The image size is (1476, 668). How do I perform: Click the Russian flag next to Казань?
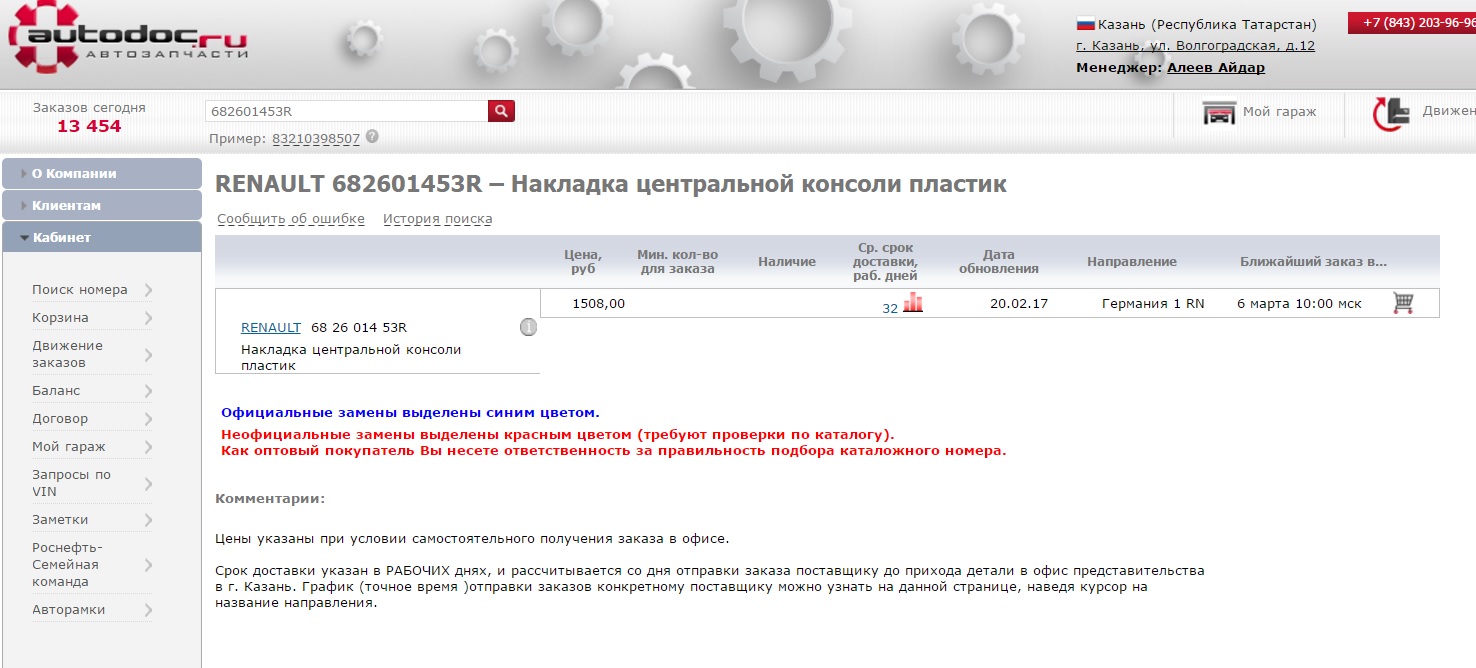tap(1085, 24)
